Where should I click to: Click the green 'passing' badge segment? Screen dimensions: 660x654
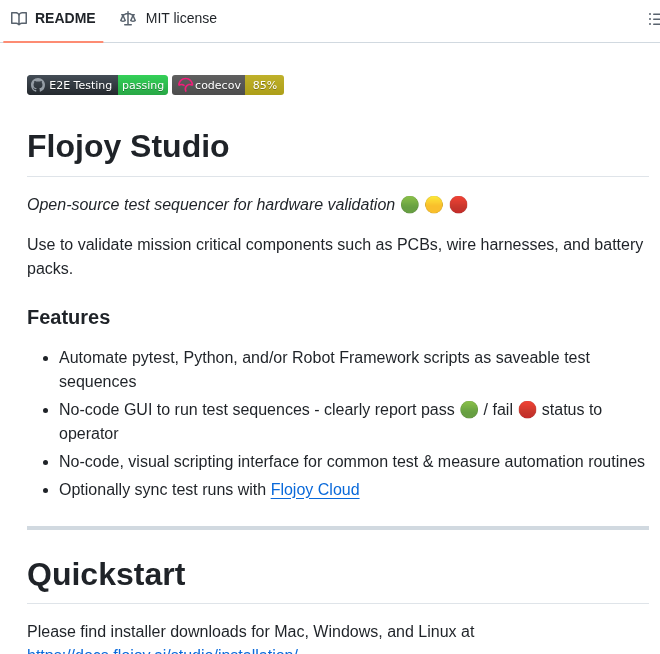click(x=143, y=85)
